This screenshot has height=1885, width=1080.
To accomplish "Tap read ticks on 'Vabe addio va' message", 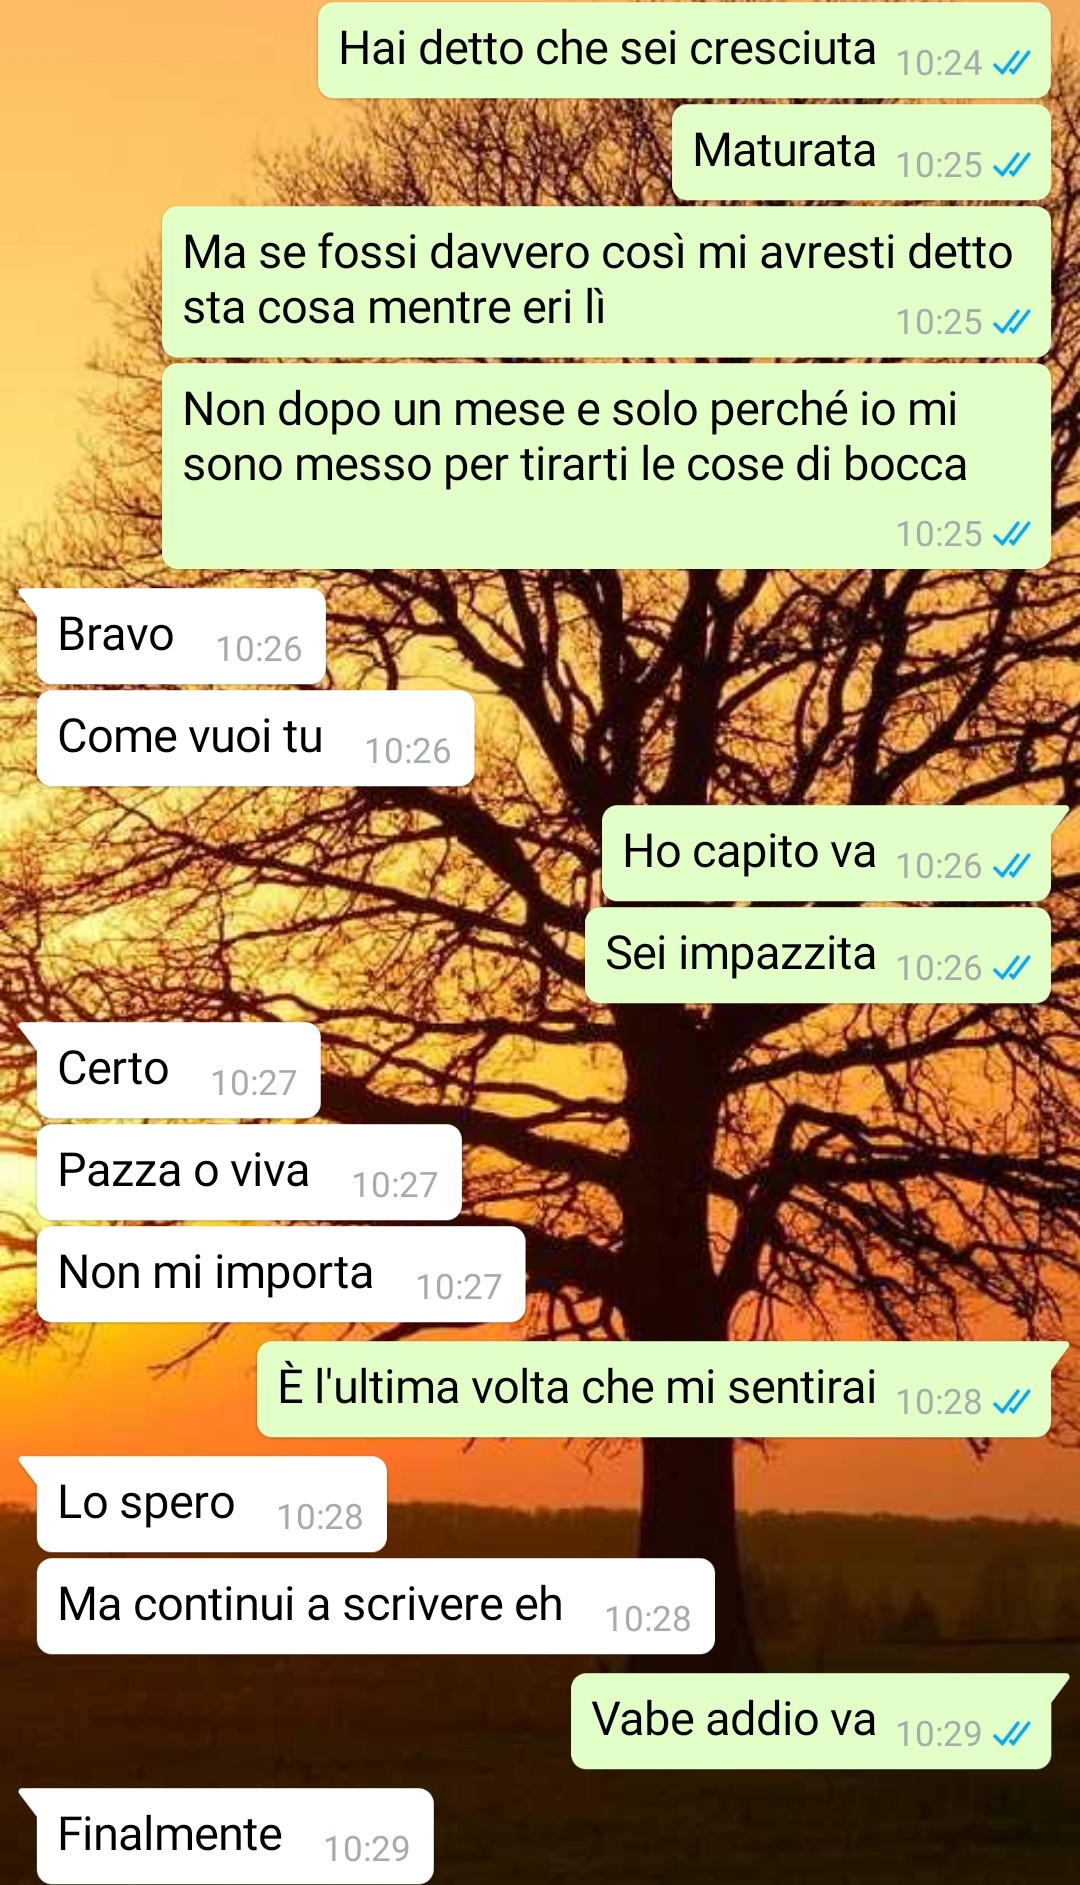I will point(1011,1734).
